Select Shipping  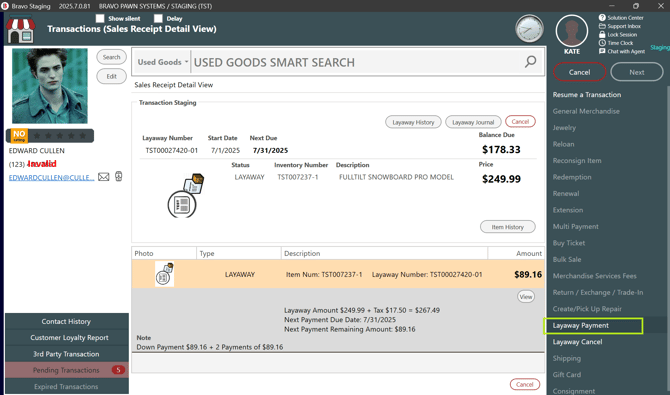pos(567,359)
